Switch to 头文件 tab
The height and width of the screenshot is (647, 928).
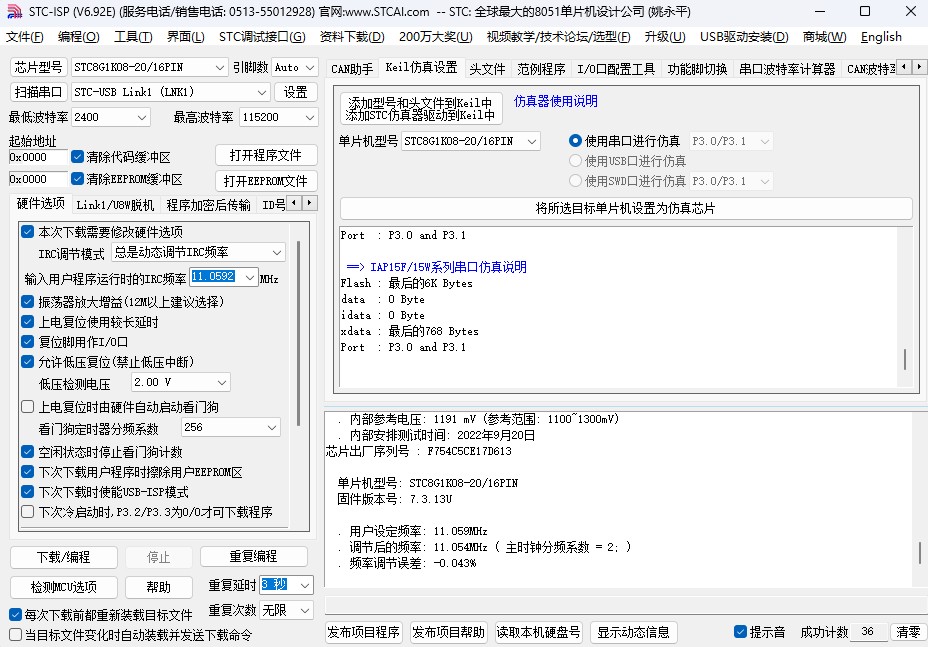point(487,69)
